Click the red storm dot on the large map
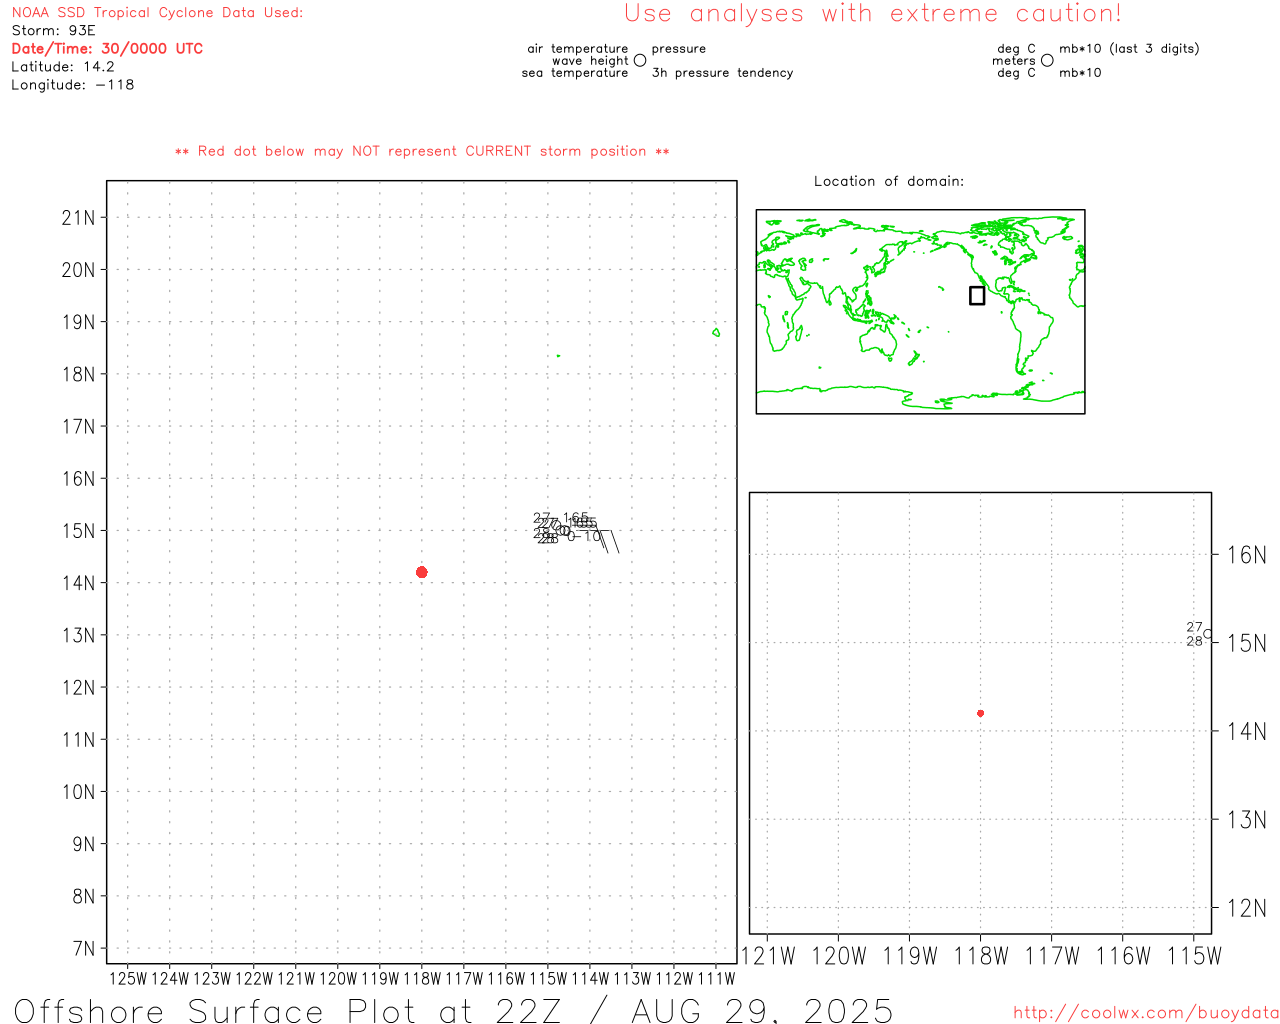This screenshot has height=1024, width=1280. [422, 572]
